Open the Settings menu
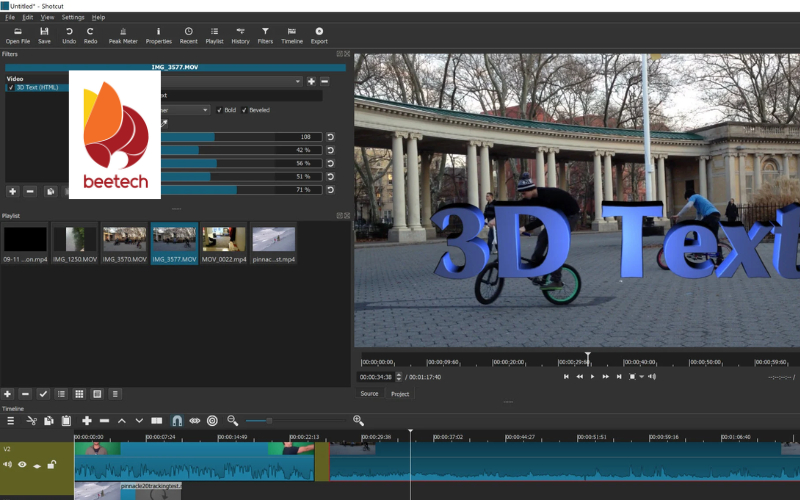800x500 pixels. pyautogui.click(x=73, y=17)
